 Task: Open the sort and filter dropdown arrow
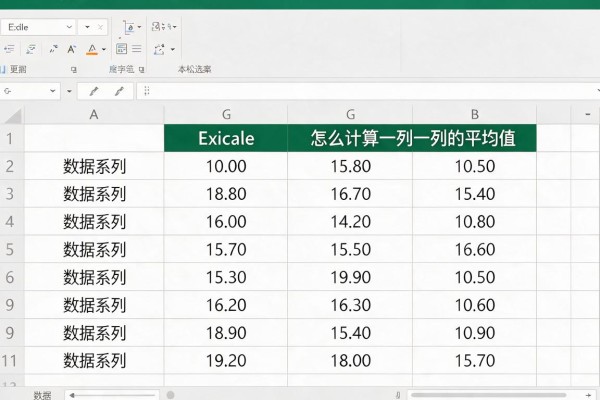coord(175,27)
